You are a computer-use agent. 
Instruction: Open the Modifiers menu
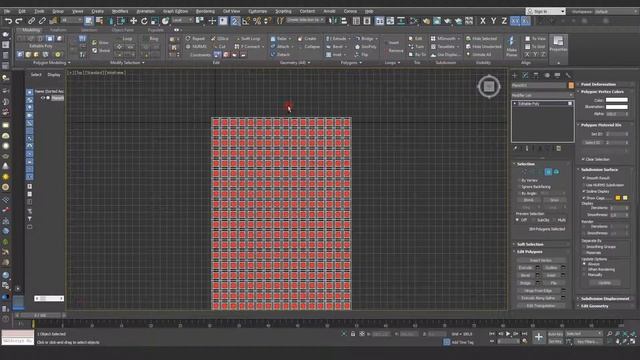pos(120,11)
